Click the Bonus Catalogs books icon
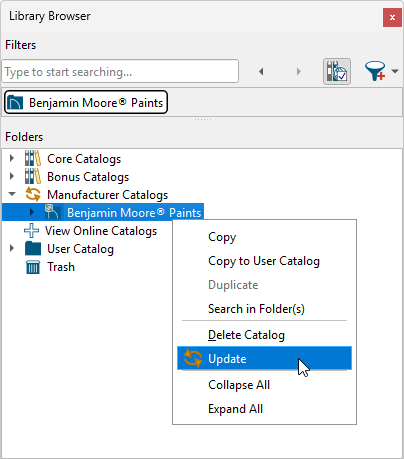 [x=33, y=176]
